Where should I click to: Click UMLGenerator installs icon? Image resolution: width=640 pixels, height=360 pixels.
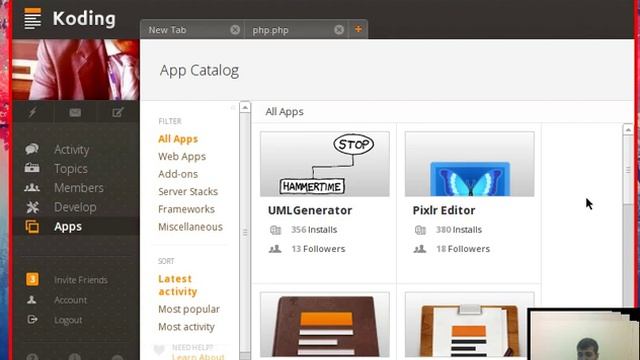276,230
